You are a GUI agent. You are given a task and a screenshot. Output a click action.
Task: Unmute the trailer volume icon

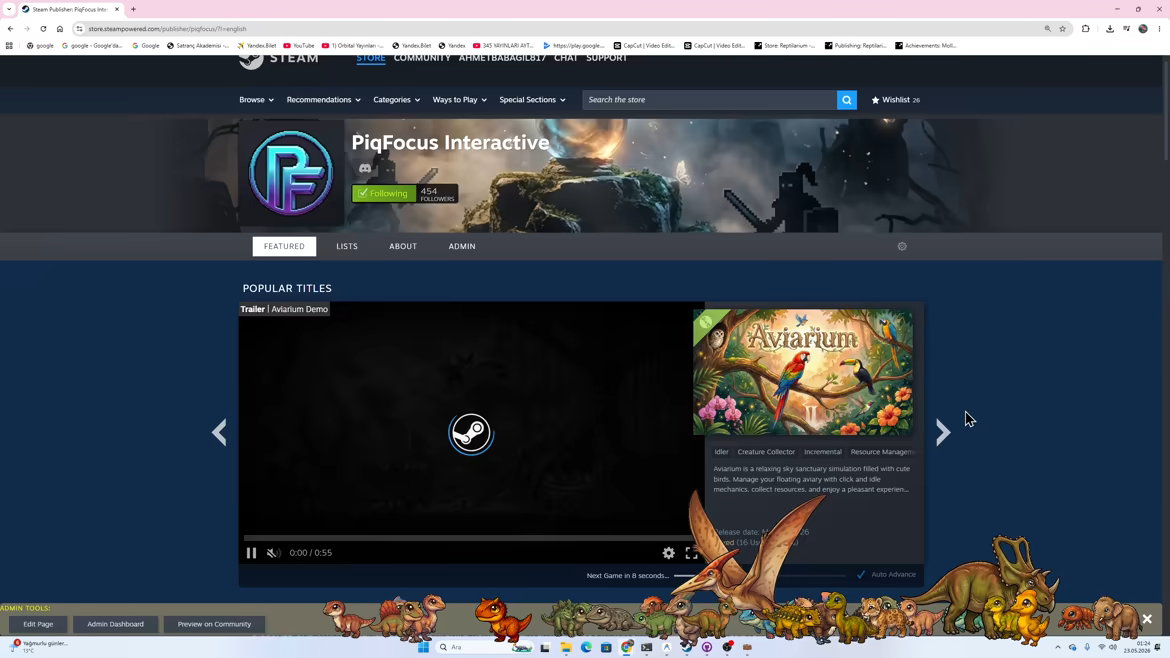[x=274, y=553]
